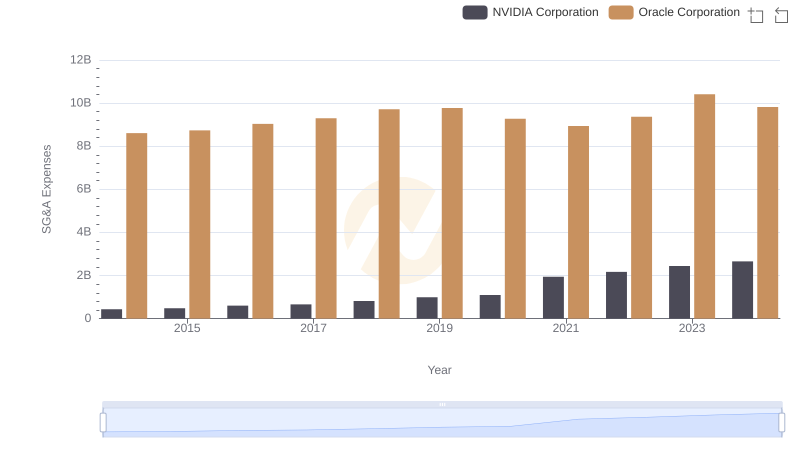Click the SG&A Expenses axis title

46,189
